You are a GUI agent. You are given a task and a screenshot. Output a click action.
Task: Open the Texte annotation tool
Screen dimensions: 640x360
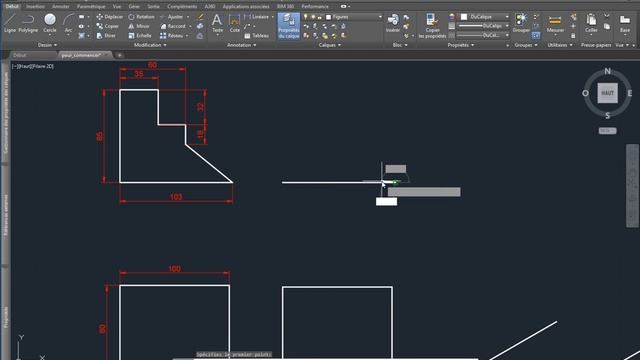(217, 23)
